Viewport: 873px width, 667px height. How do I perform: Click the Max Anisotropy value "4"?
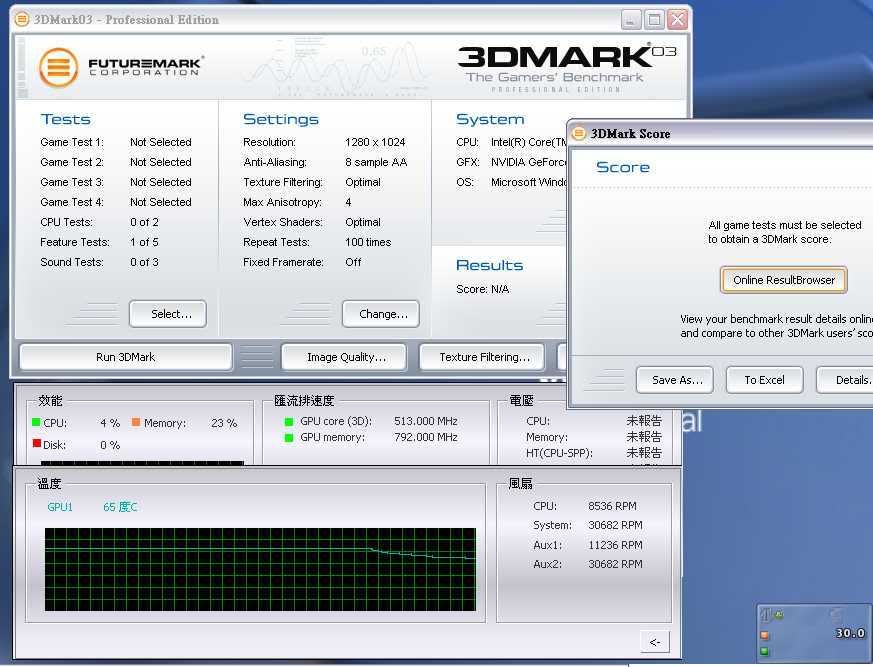pos(348,202)
